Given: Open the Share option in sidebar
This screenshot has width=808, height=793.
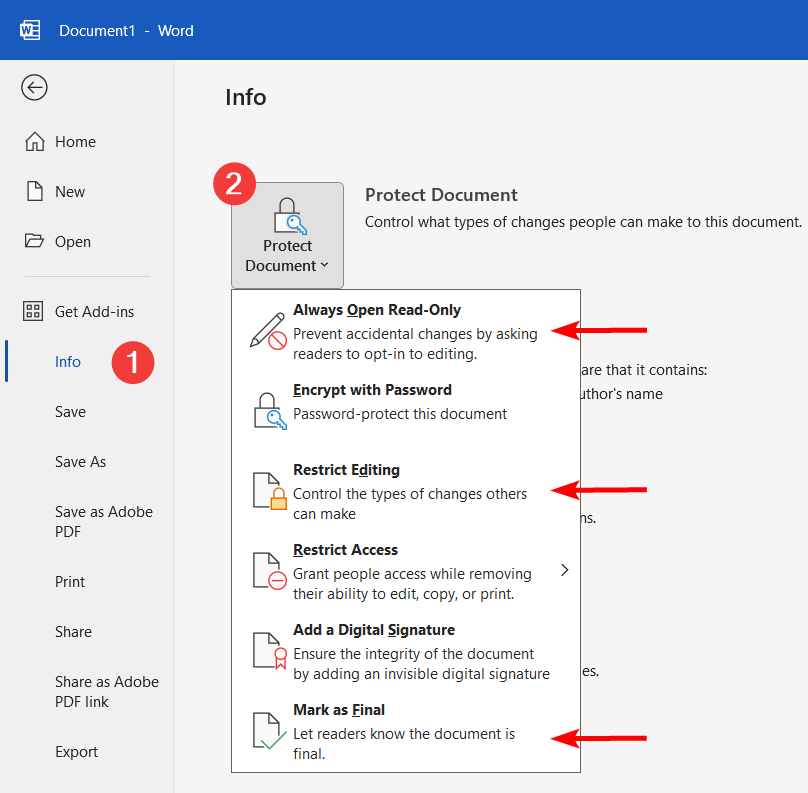Looking at the screenshot, I should click(73, 632).
